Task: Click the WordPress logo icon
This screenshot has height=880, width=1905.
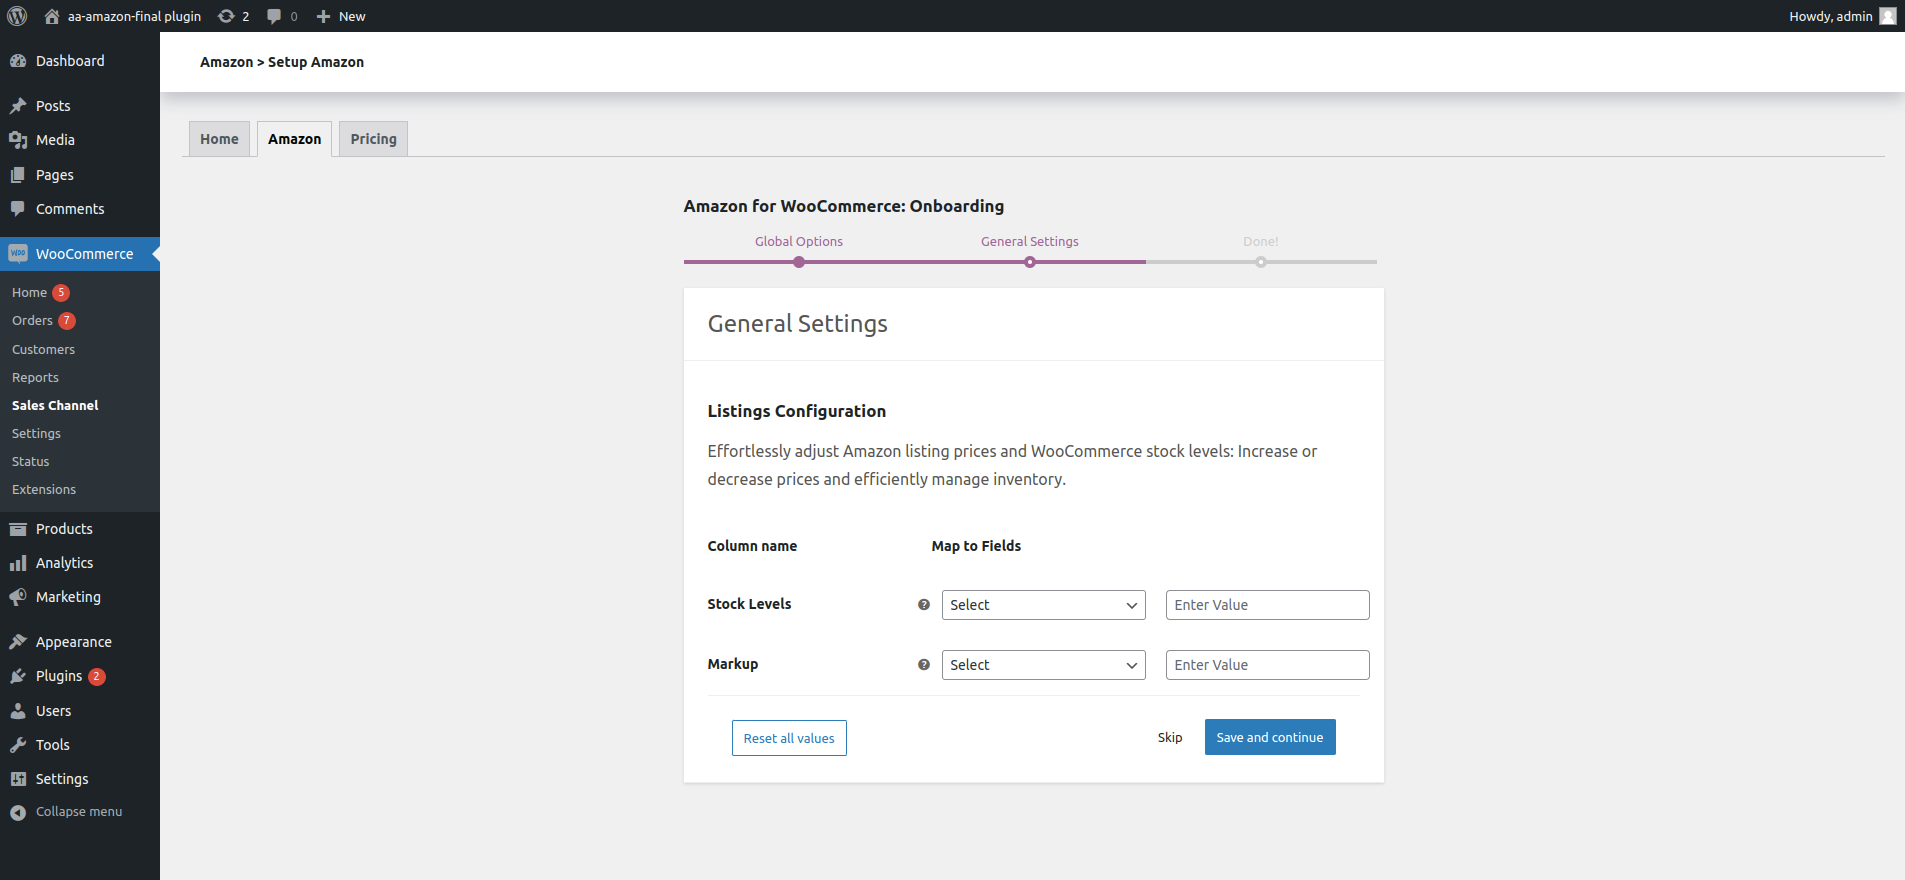Action: click(17, 16)
